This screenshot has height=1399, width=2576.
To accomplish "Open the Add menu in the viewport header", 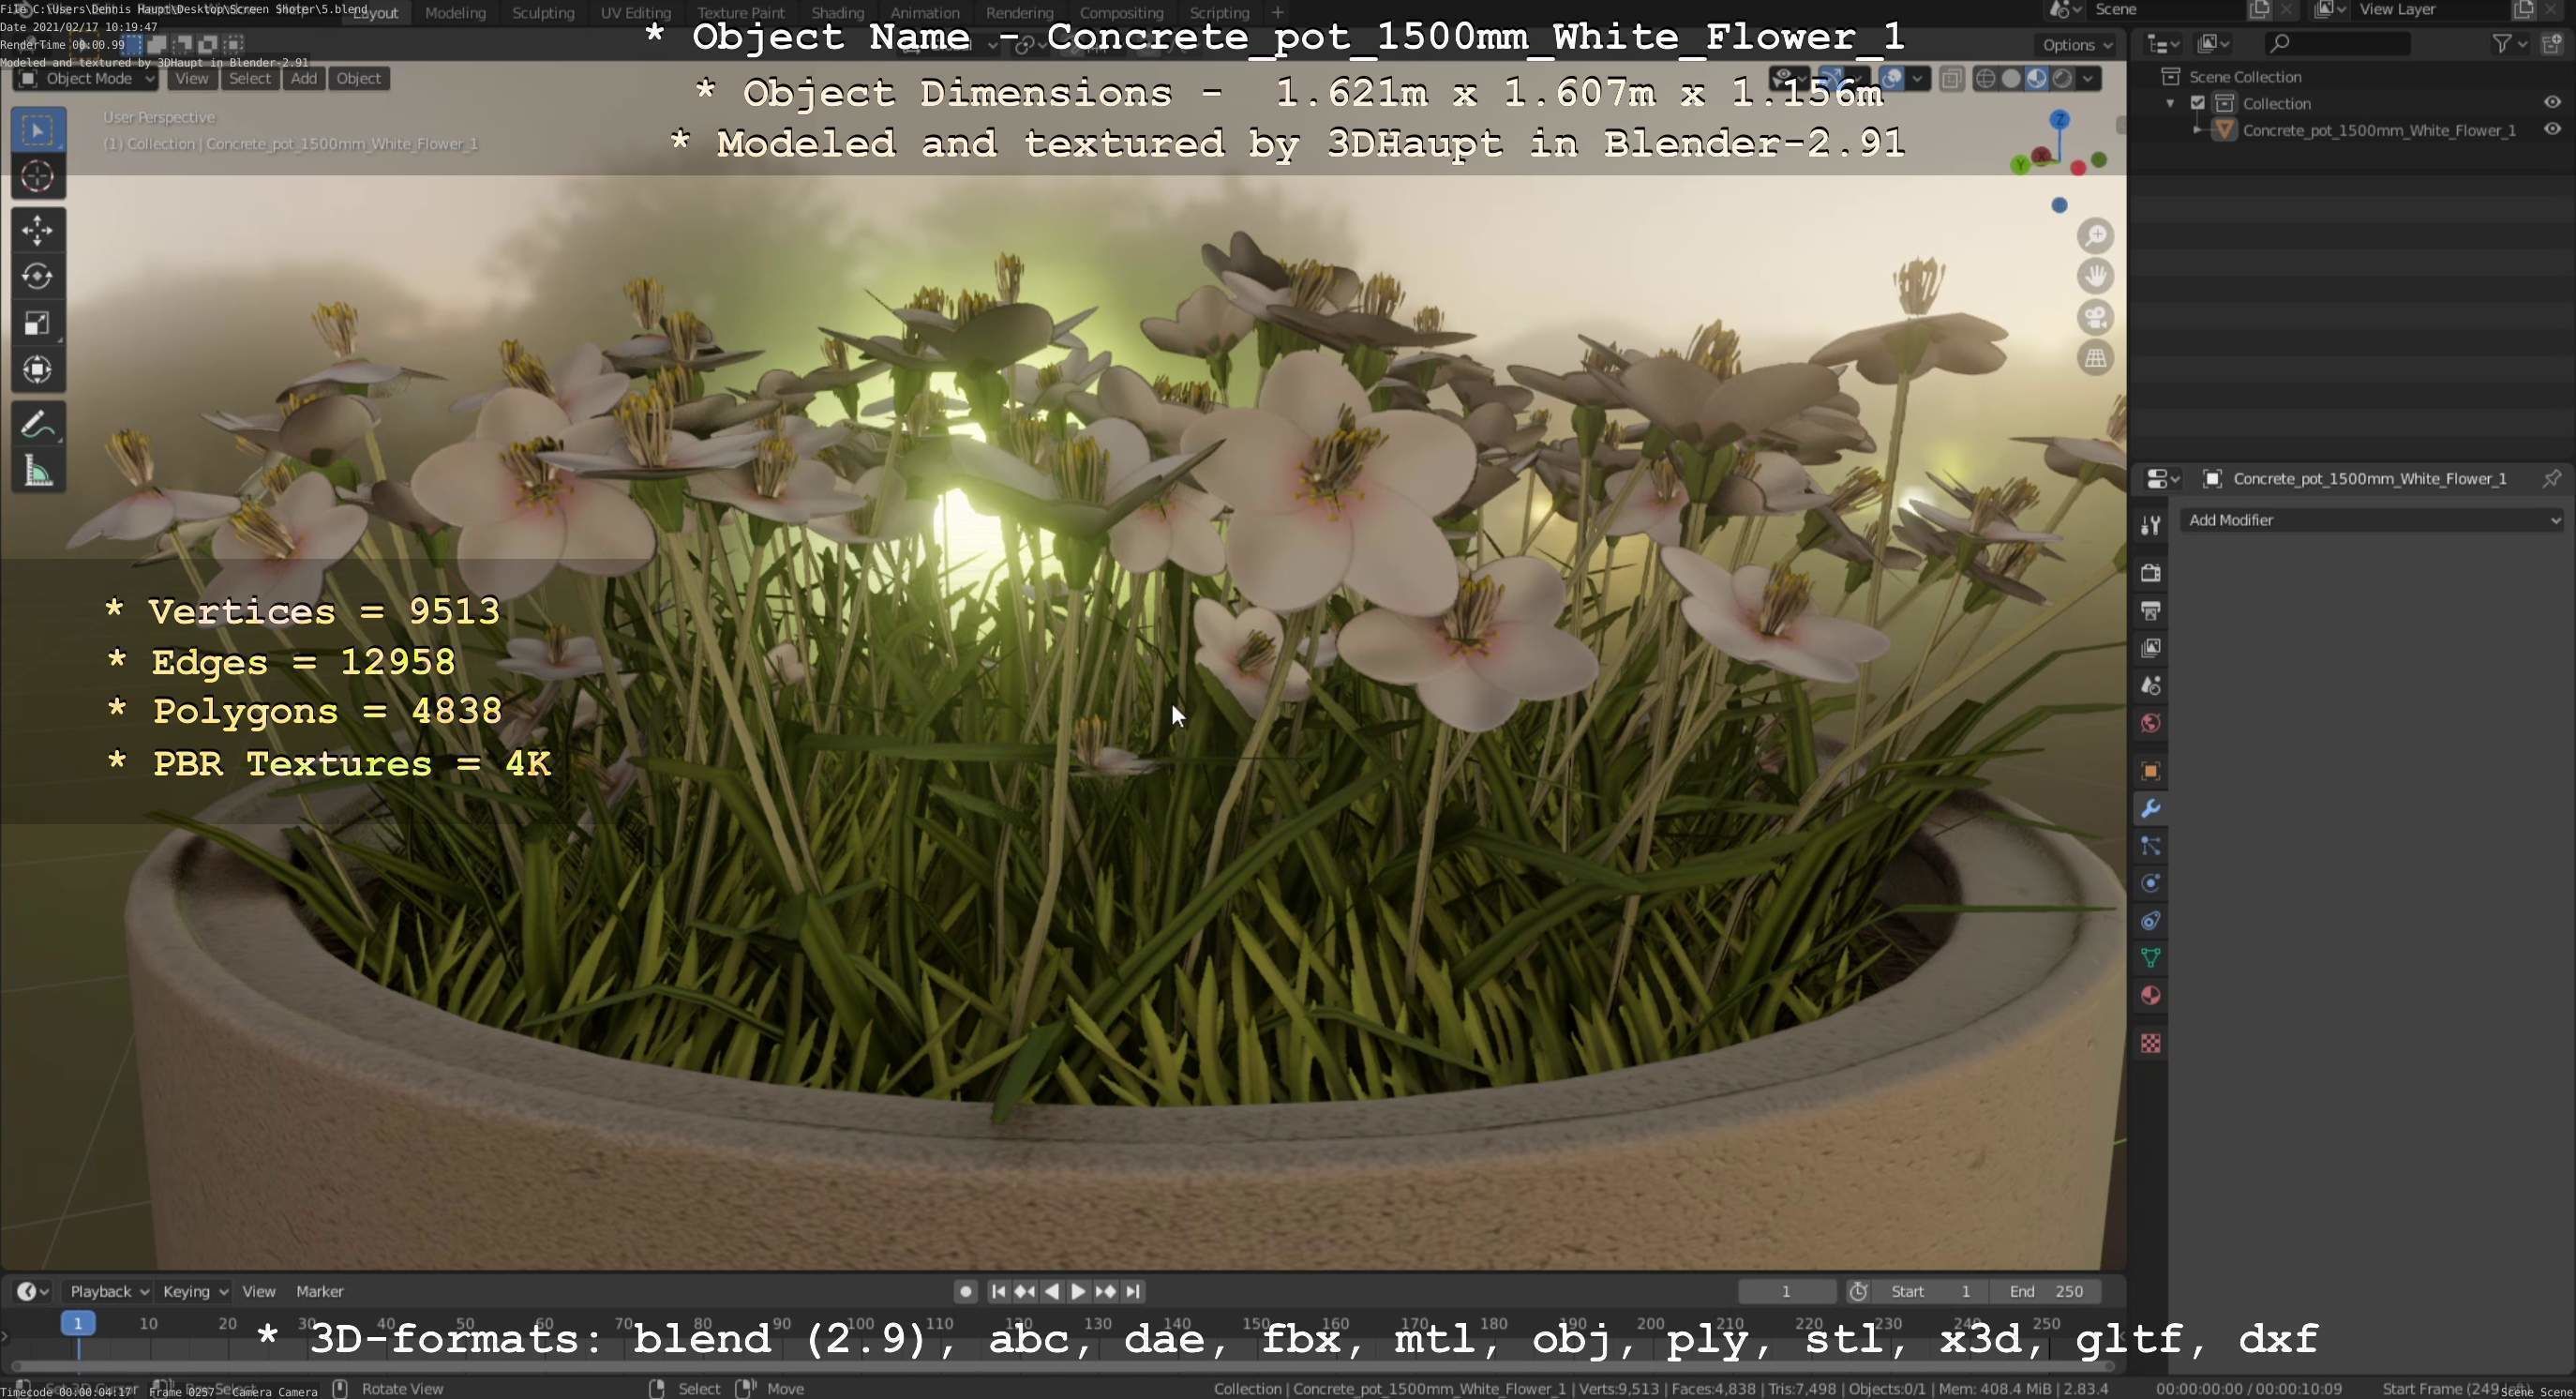I will [x=304, y=78].
